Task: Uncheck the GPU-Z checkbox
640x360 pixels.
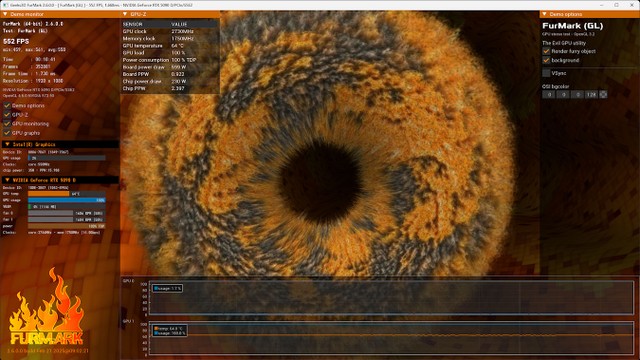Action: click(x=7, y=115)
